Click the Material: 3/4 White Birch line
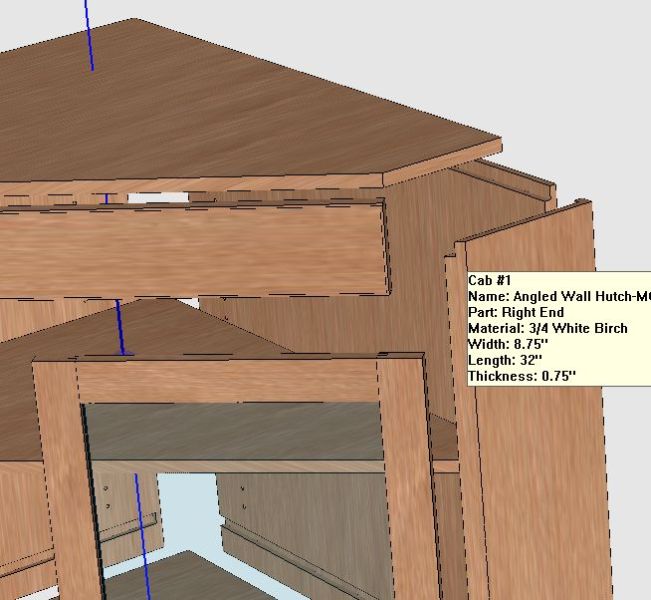Image resolution: width=651 pixels, height=600 pixels. 547,328
